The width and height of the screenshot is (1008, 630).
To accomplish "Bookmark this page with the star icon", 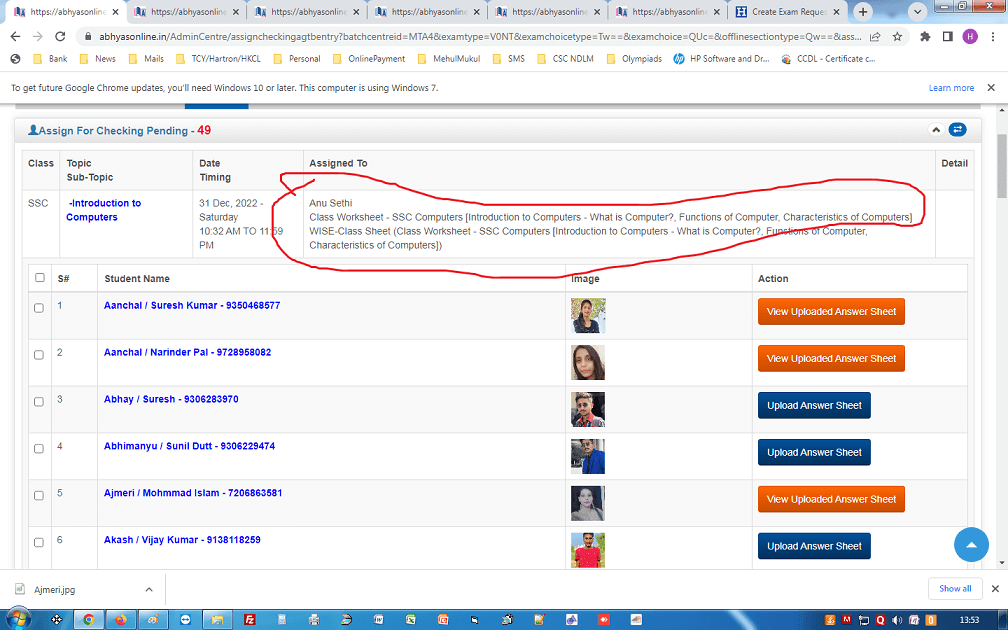I will (x=899, y=36).
